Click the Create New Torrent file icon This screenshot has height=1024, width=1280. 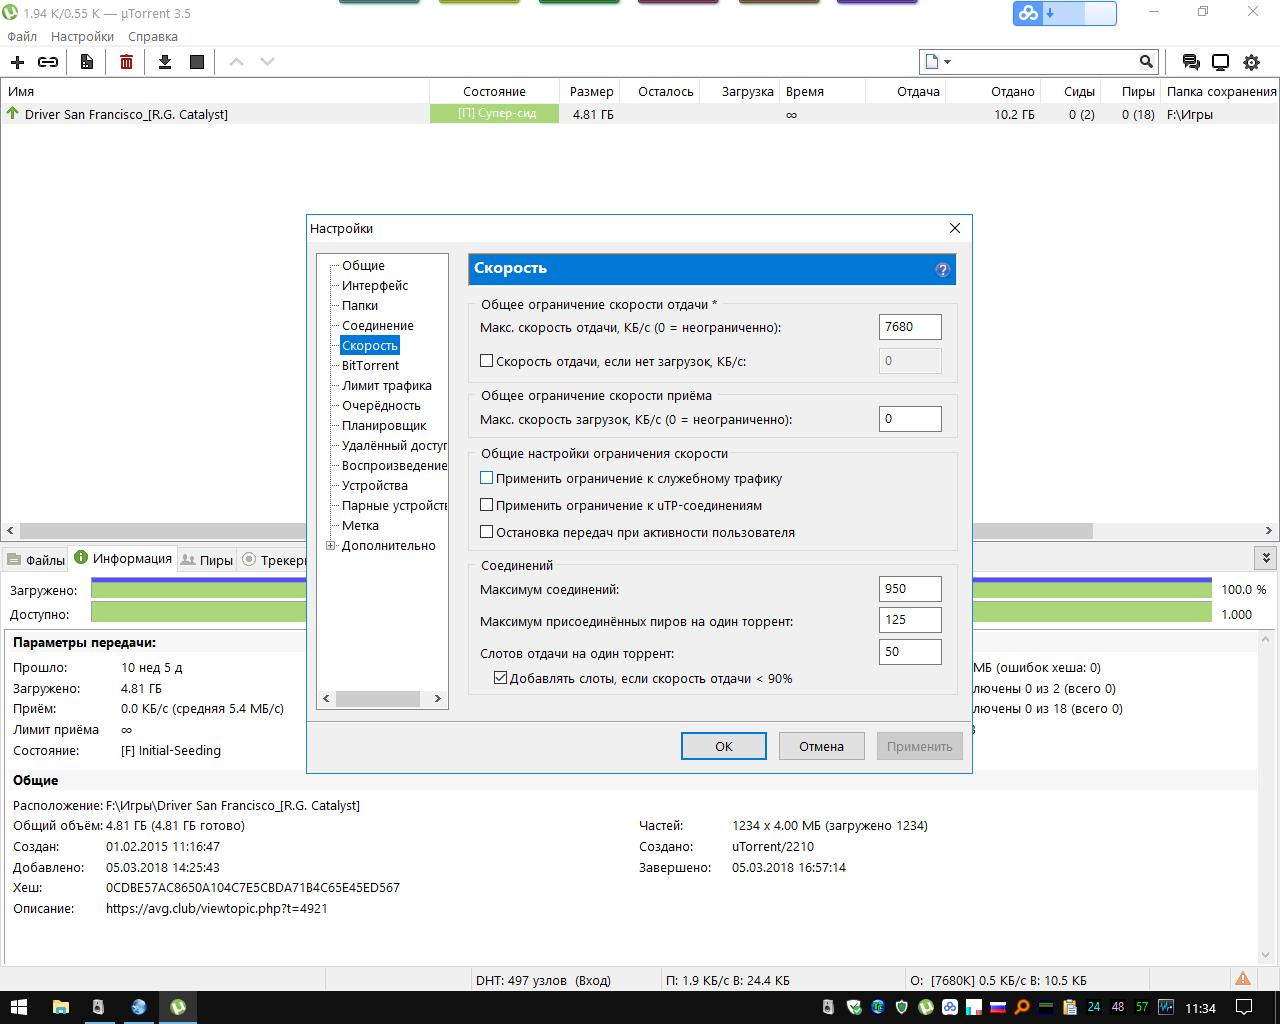click(x=87, y=62)
